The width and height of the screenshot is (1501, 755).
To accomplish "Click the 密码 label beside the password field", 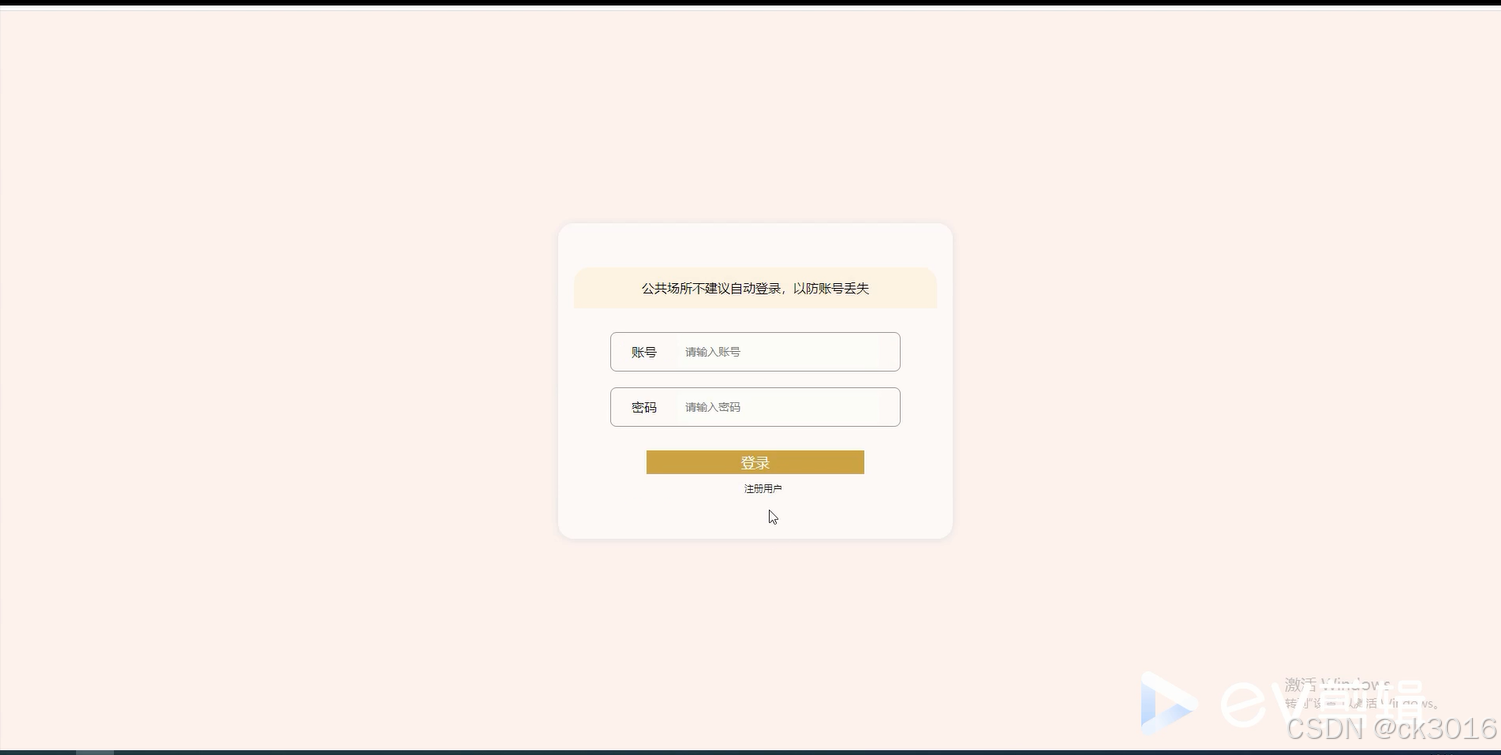I will pos(644,407).
